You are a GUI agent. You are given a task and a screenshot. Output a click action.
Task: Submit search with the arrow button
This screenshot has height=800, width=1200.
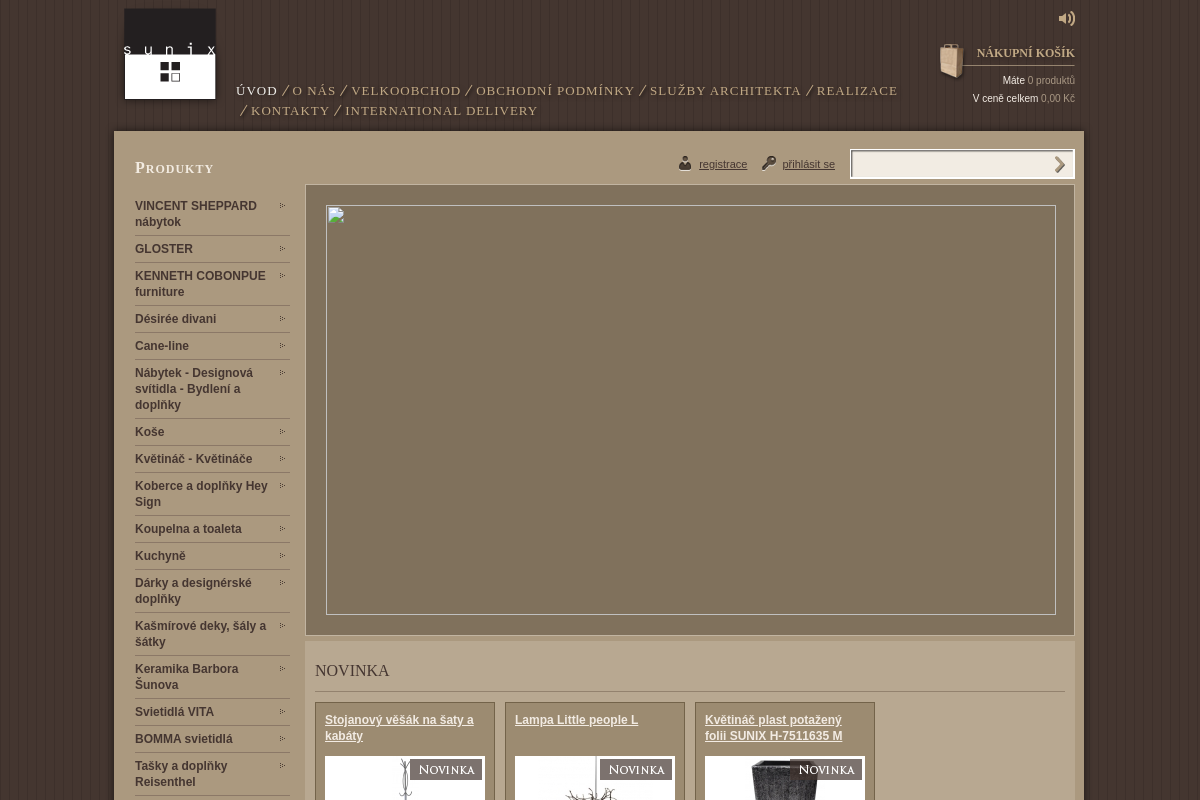(1059, 164)
